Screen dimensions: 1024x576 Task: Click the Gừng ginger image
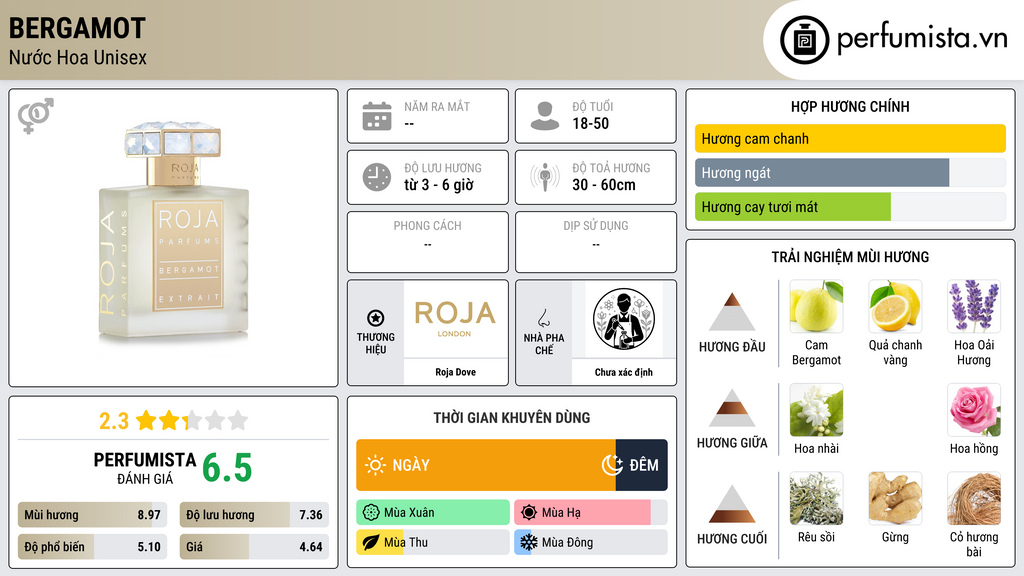click(895, 498)
